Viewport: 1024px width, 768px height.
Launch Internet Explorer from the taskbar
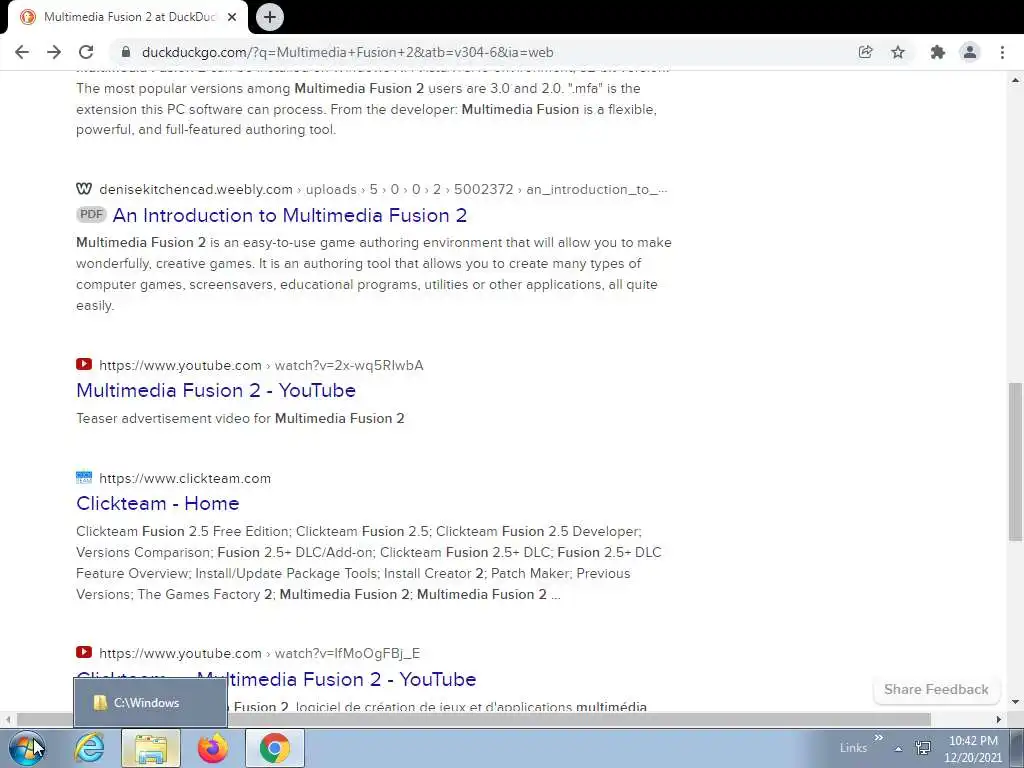point(89,748)
